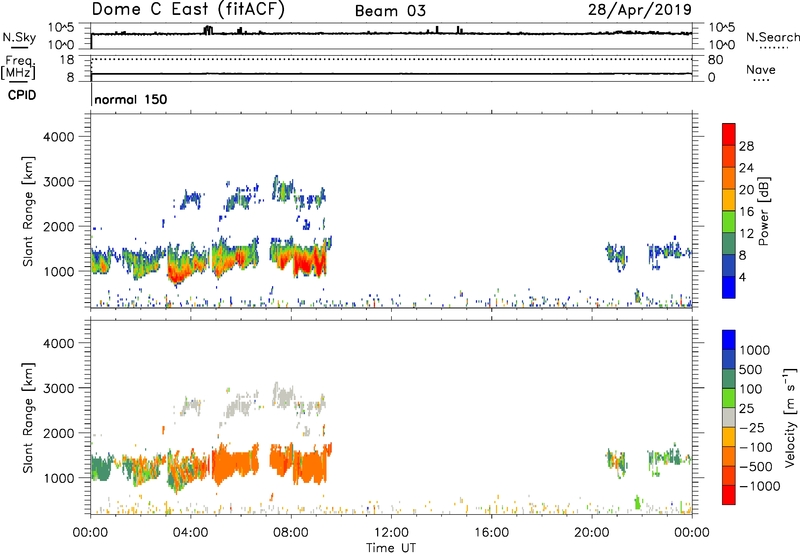
Task: Click the 'Beam 03' label
Action: 390,11
